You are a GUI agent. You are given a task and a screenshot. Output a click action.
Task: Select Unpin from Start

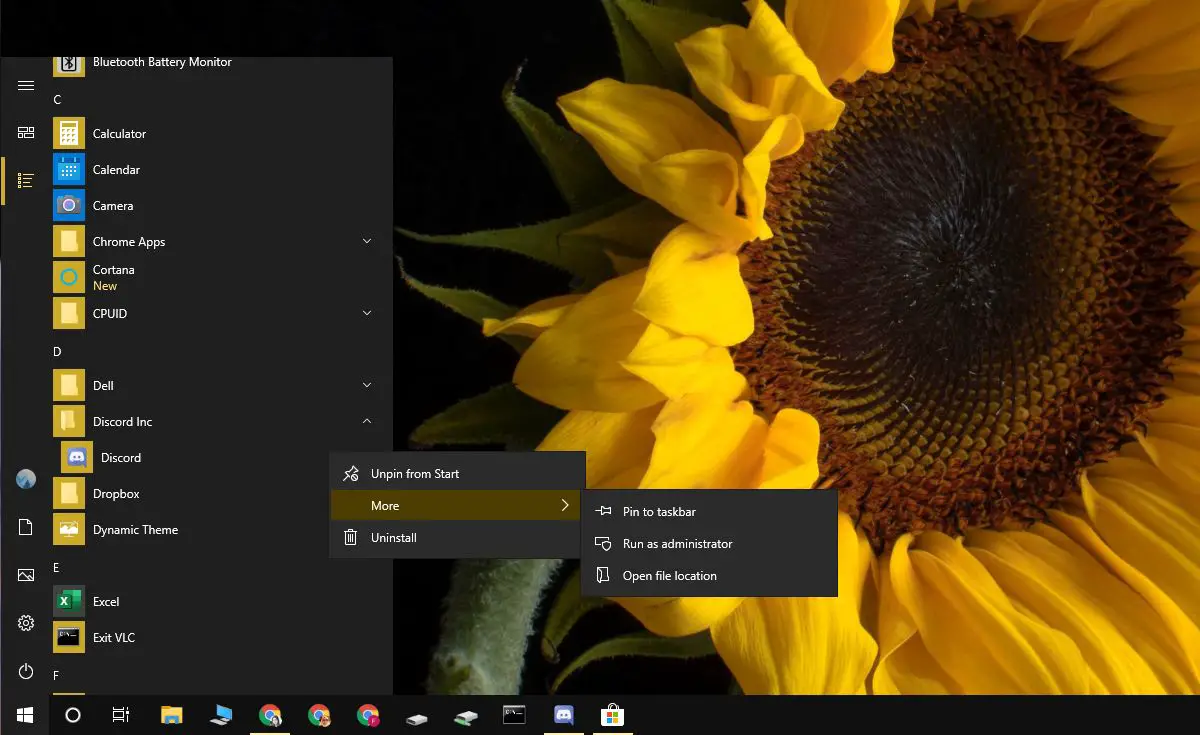click(x=414, y=474)
